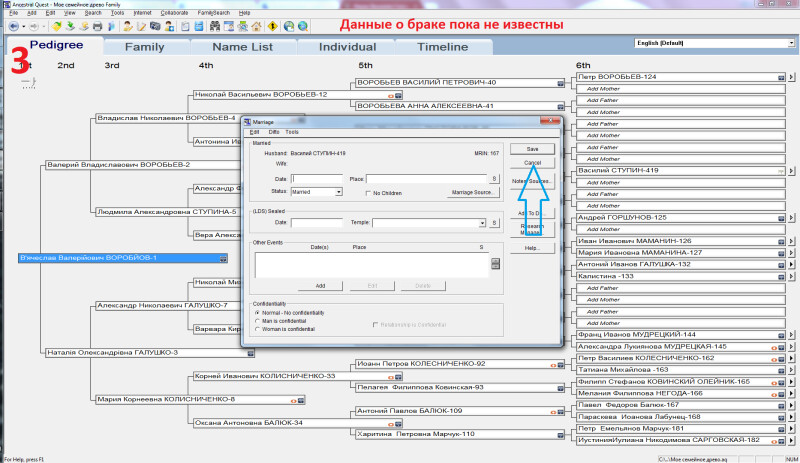Open the Collaborate menu
This screenshot has width=800, height=463.
click(x=174, y=13)
